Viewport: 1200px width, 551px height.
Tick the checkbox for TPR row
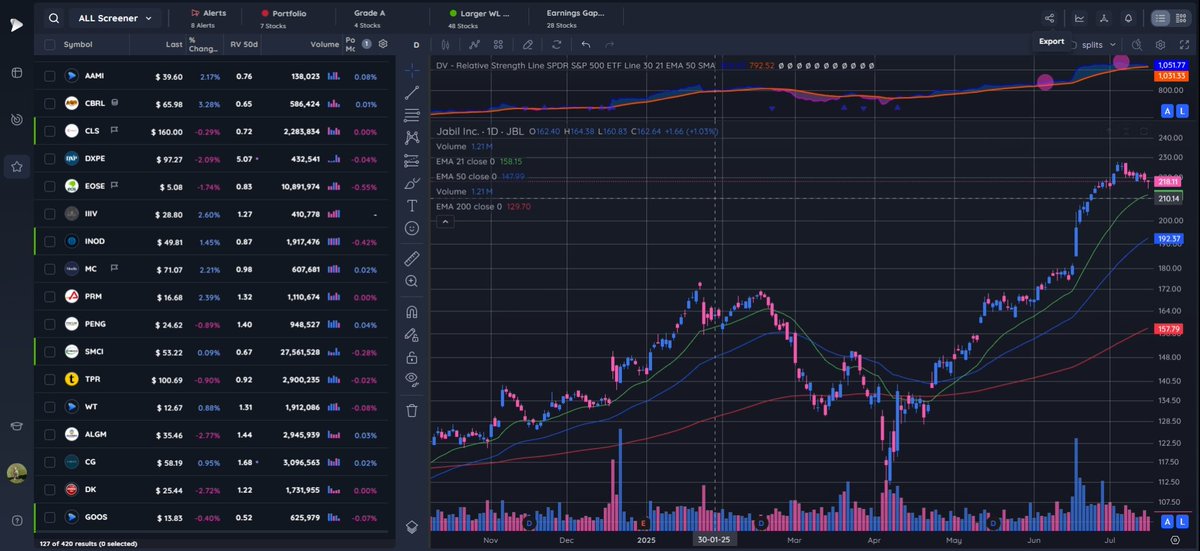coord(49,380)
